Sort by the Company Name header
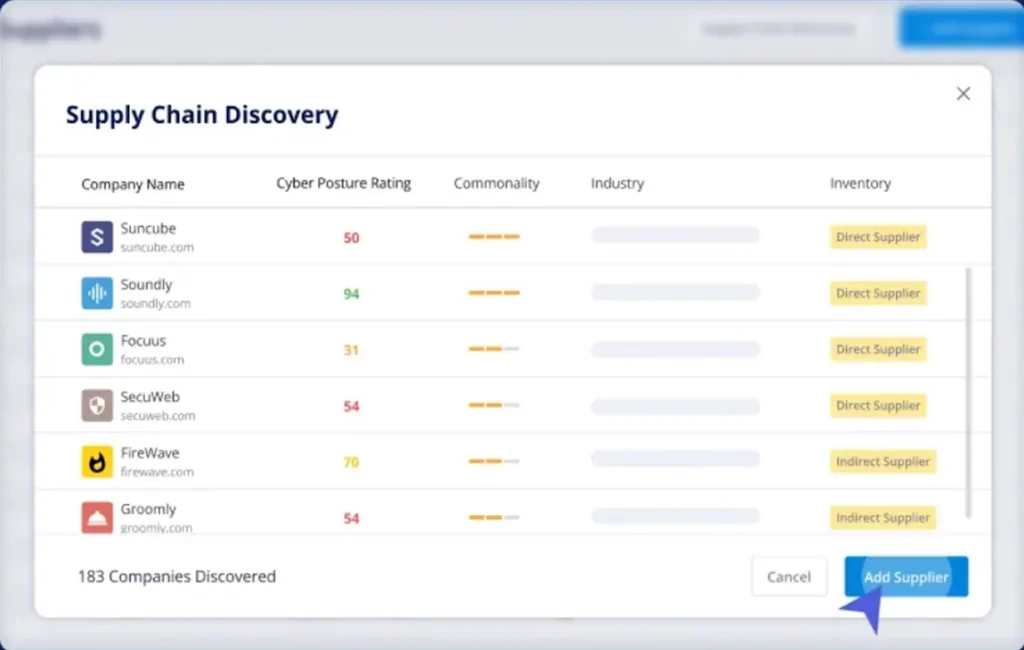 coord(133,184)
